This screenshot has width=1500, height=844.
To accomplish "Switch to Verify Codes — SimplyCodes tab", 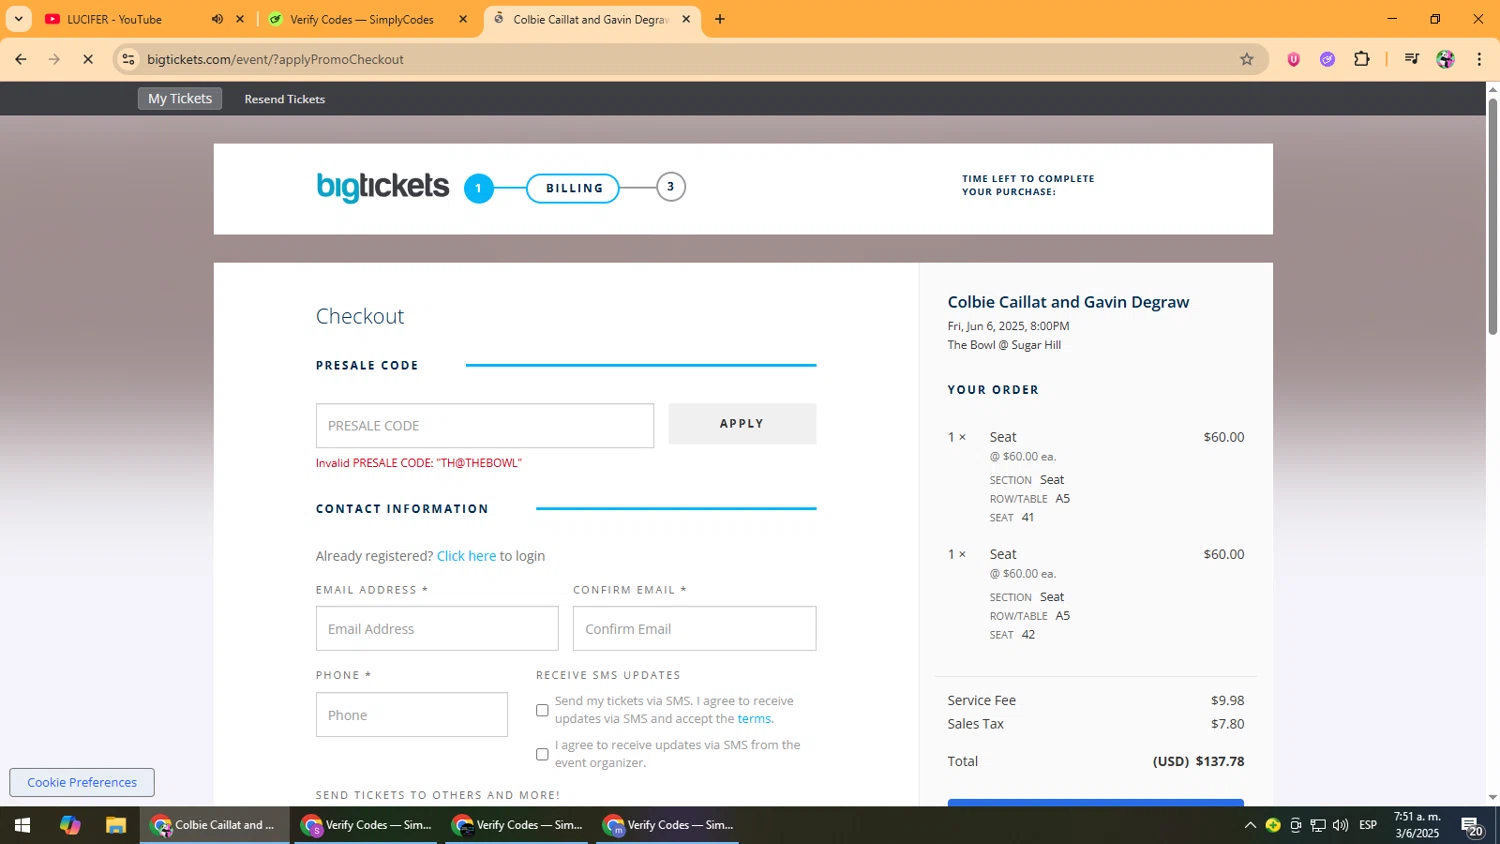I will click(361, 19).
